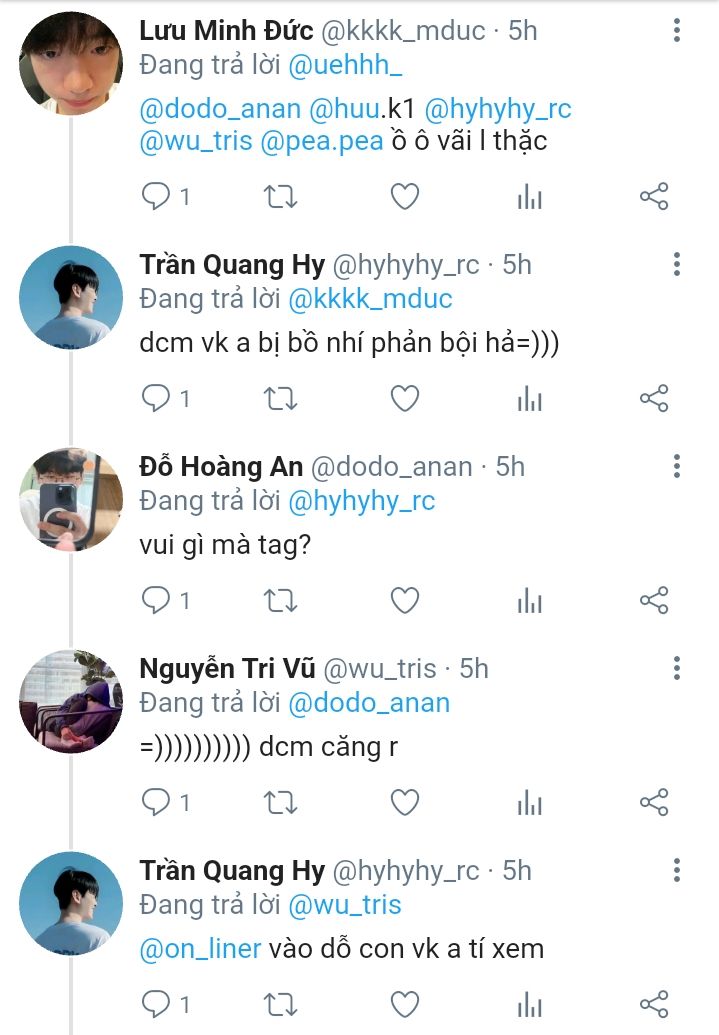This screenshot has height=1035, width=719.
Task: Open Nguyễn Tri Vũ's avatar
Action: click(71, 701)
